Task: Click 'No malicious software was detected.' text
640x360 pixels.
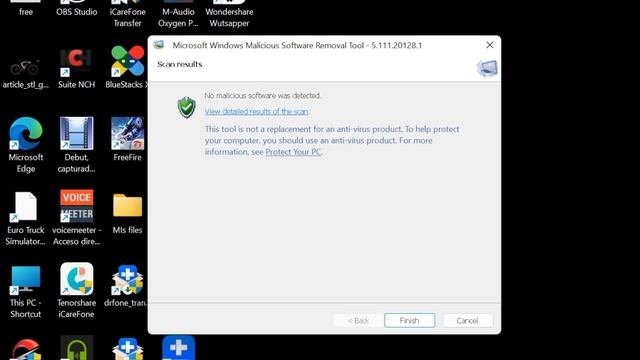Action: point(263,96)
